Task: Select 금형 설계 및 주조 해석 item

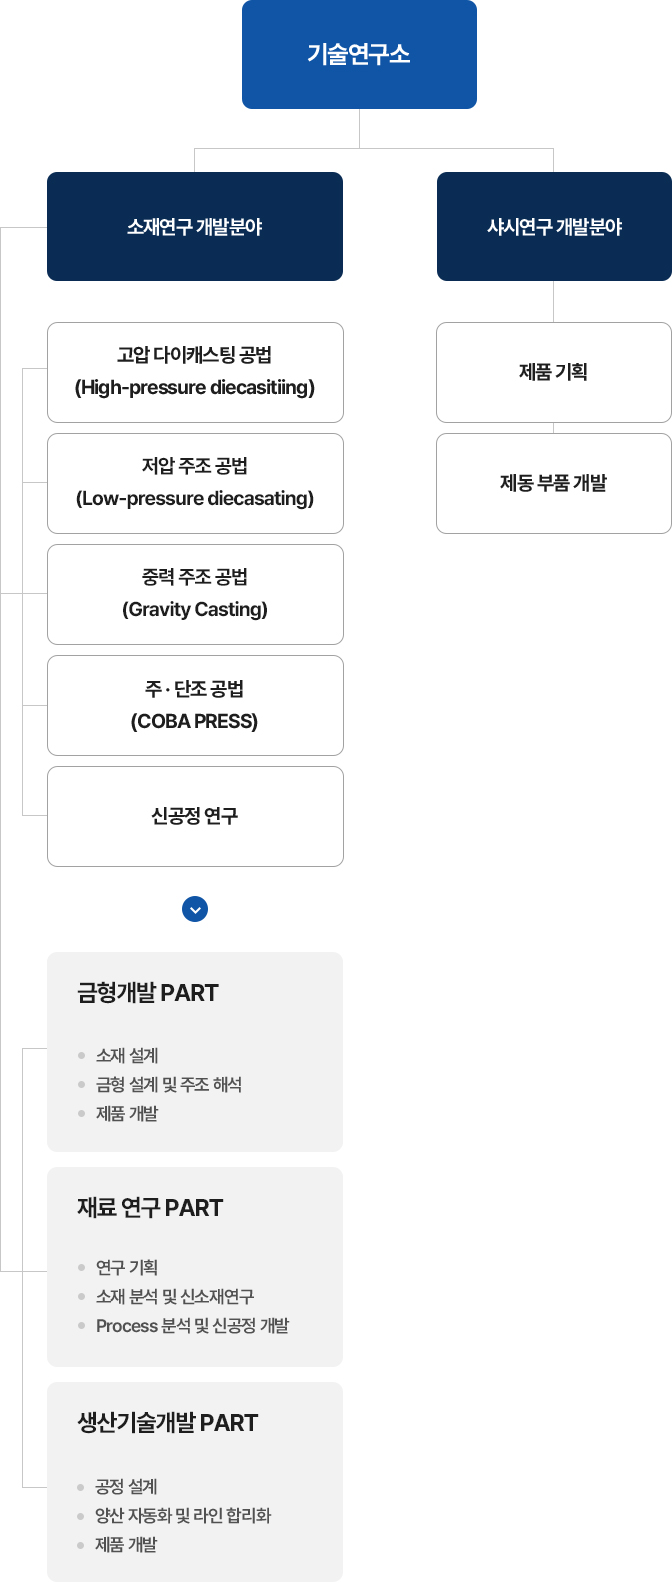Action: [x=169, y=1085]
